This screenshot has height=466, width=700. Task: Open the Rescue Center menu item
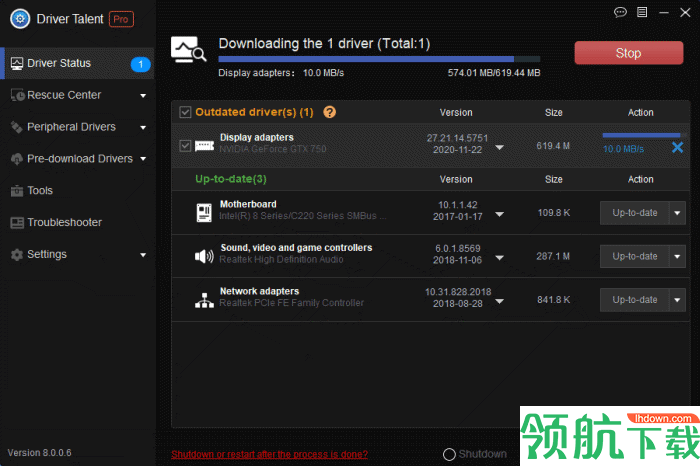coord(78,95)
